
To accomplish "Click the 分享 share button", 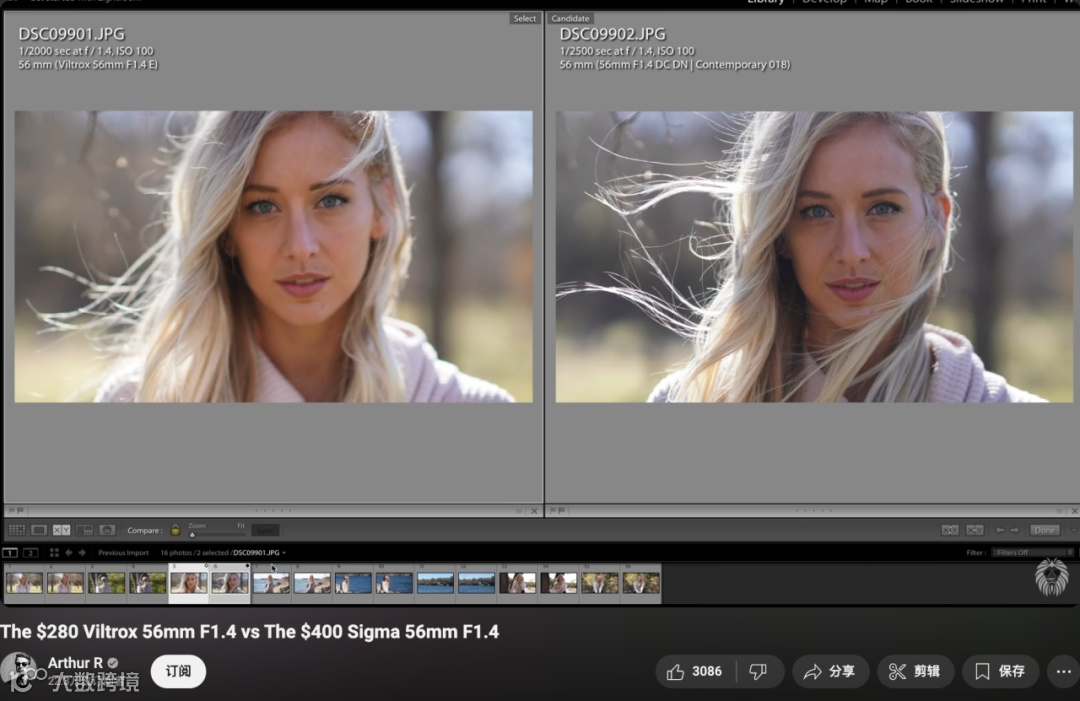I will click(x=830, y=671).
